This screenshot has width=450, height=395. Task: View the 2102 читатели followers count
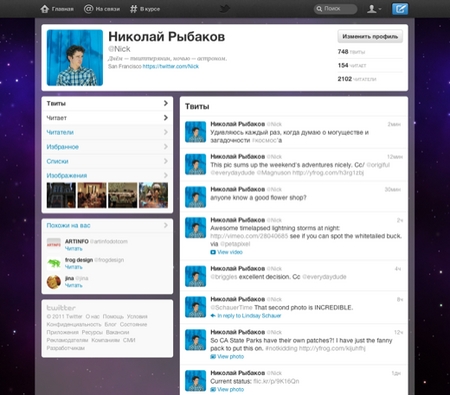pyautogui.click(x=357, y=79)
